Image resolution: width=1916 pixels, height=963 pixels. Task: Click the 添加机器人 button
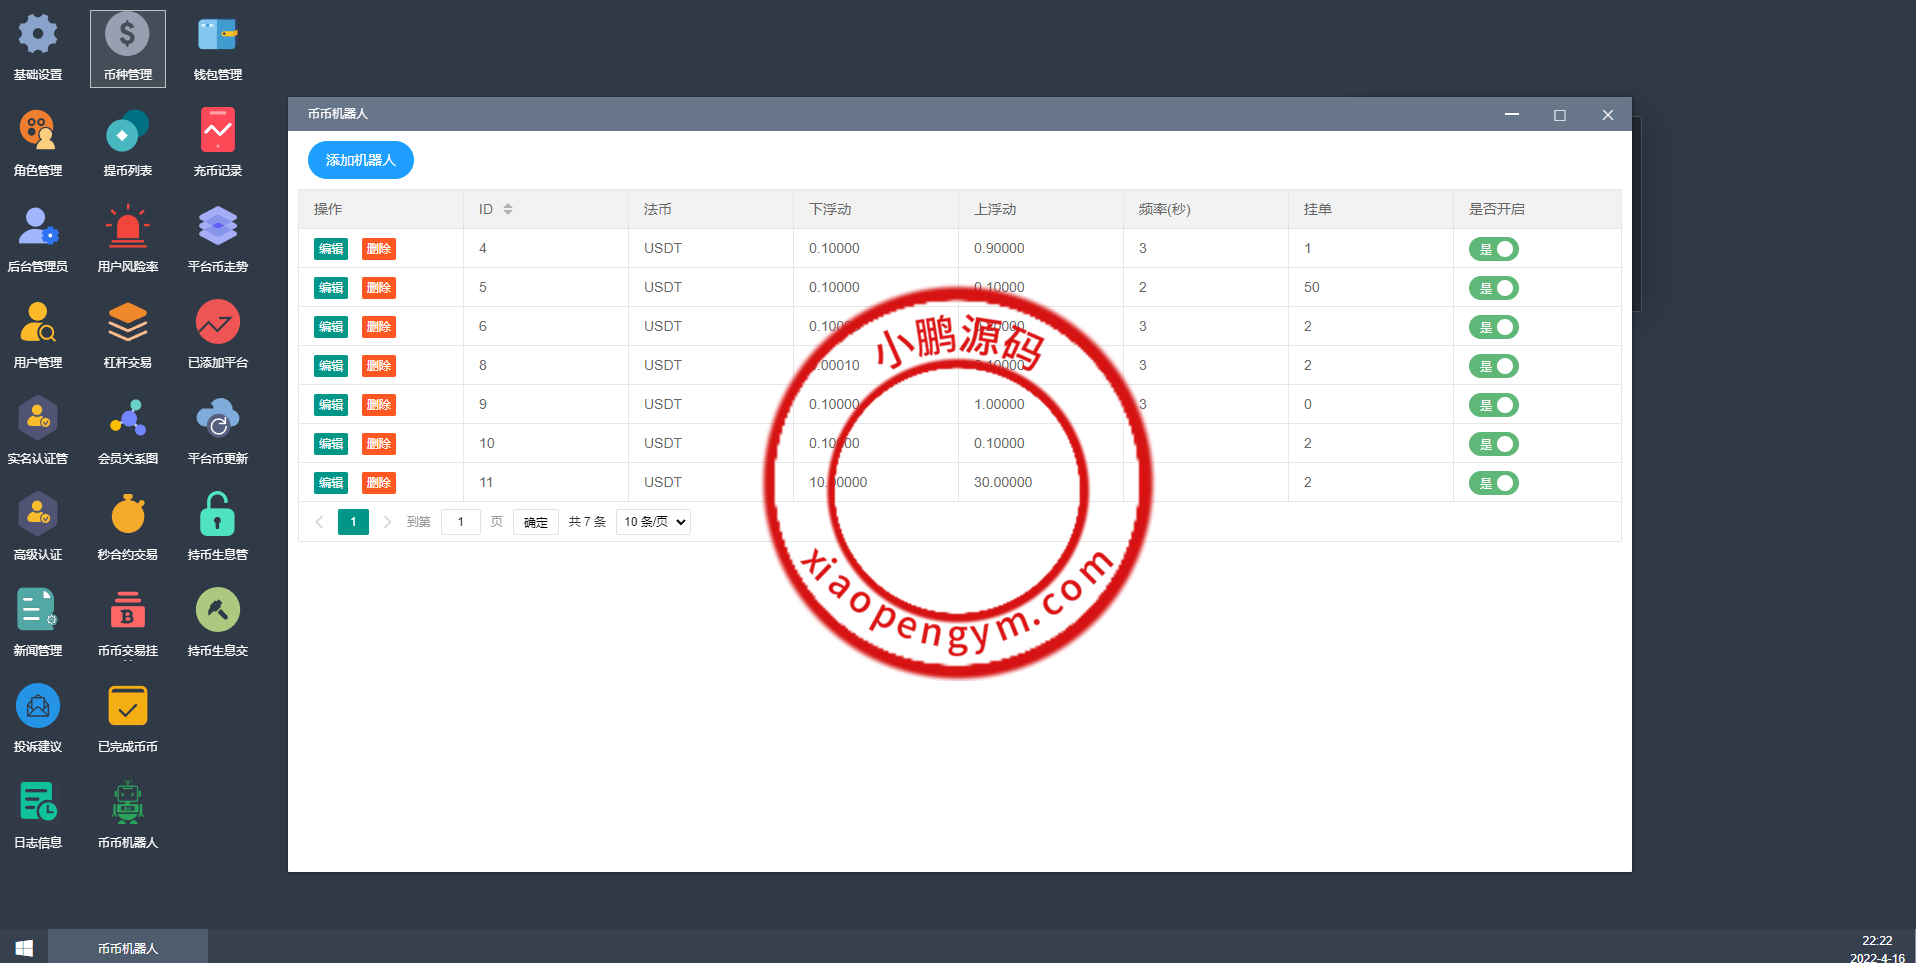click(360, 160)
